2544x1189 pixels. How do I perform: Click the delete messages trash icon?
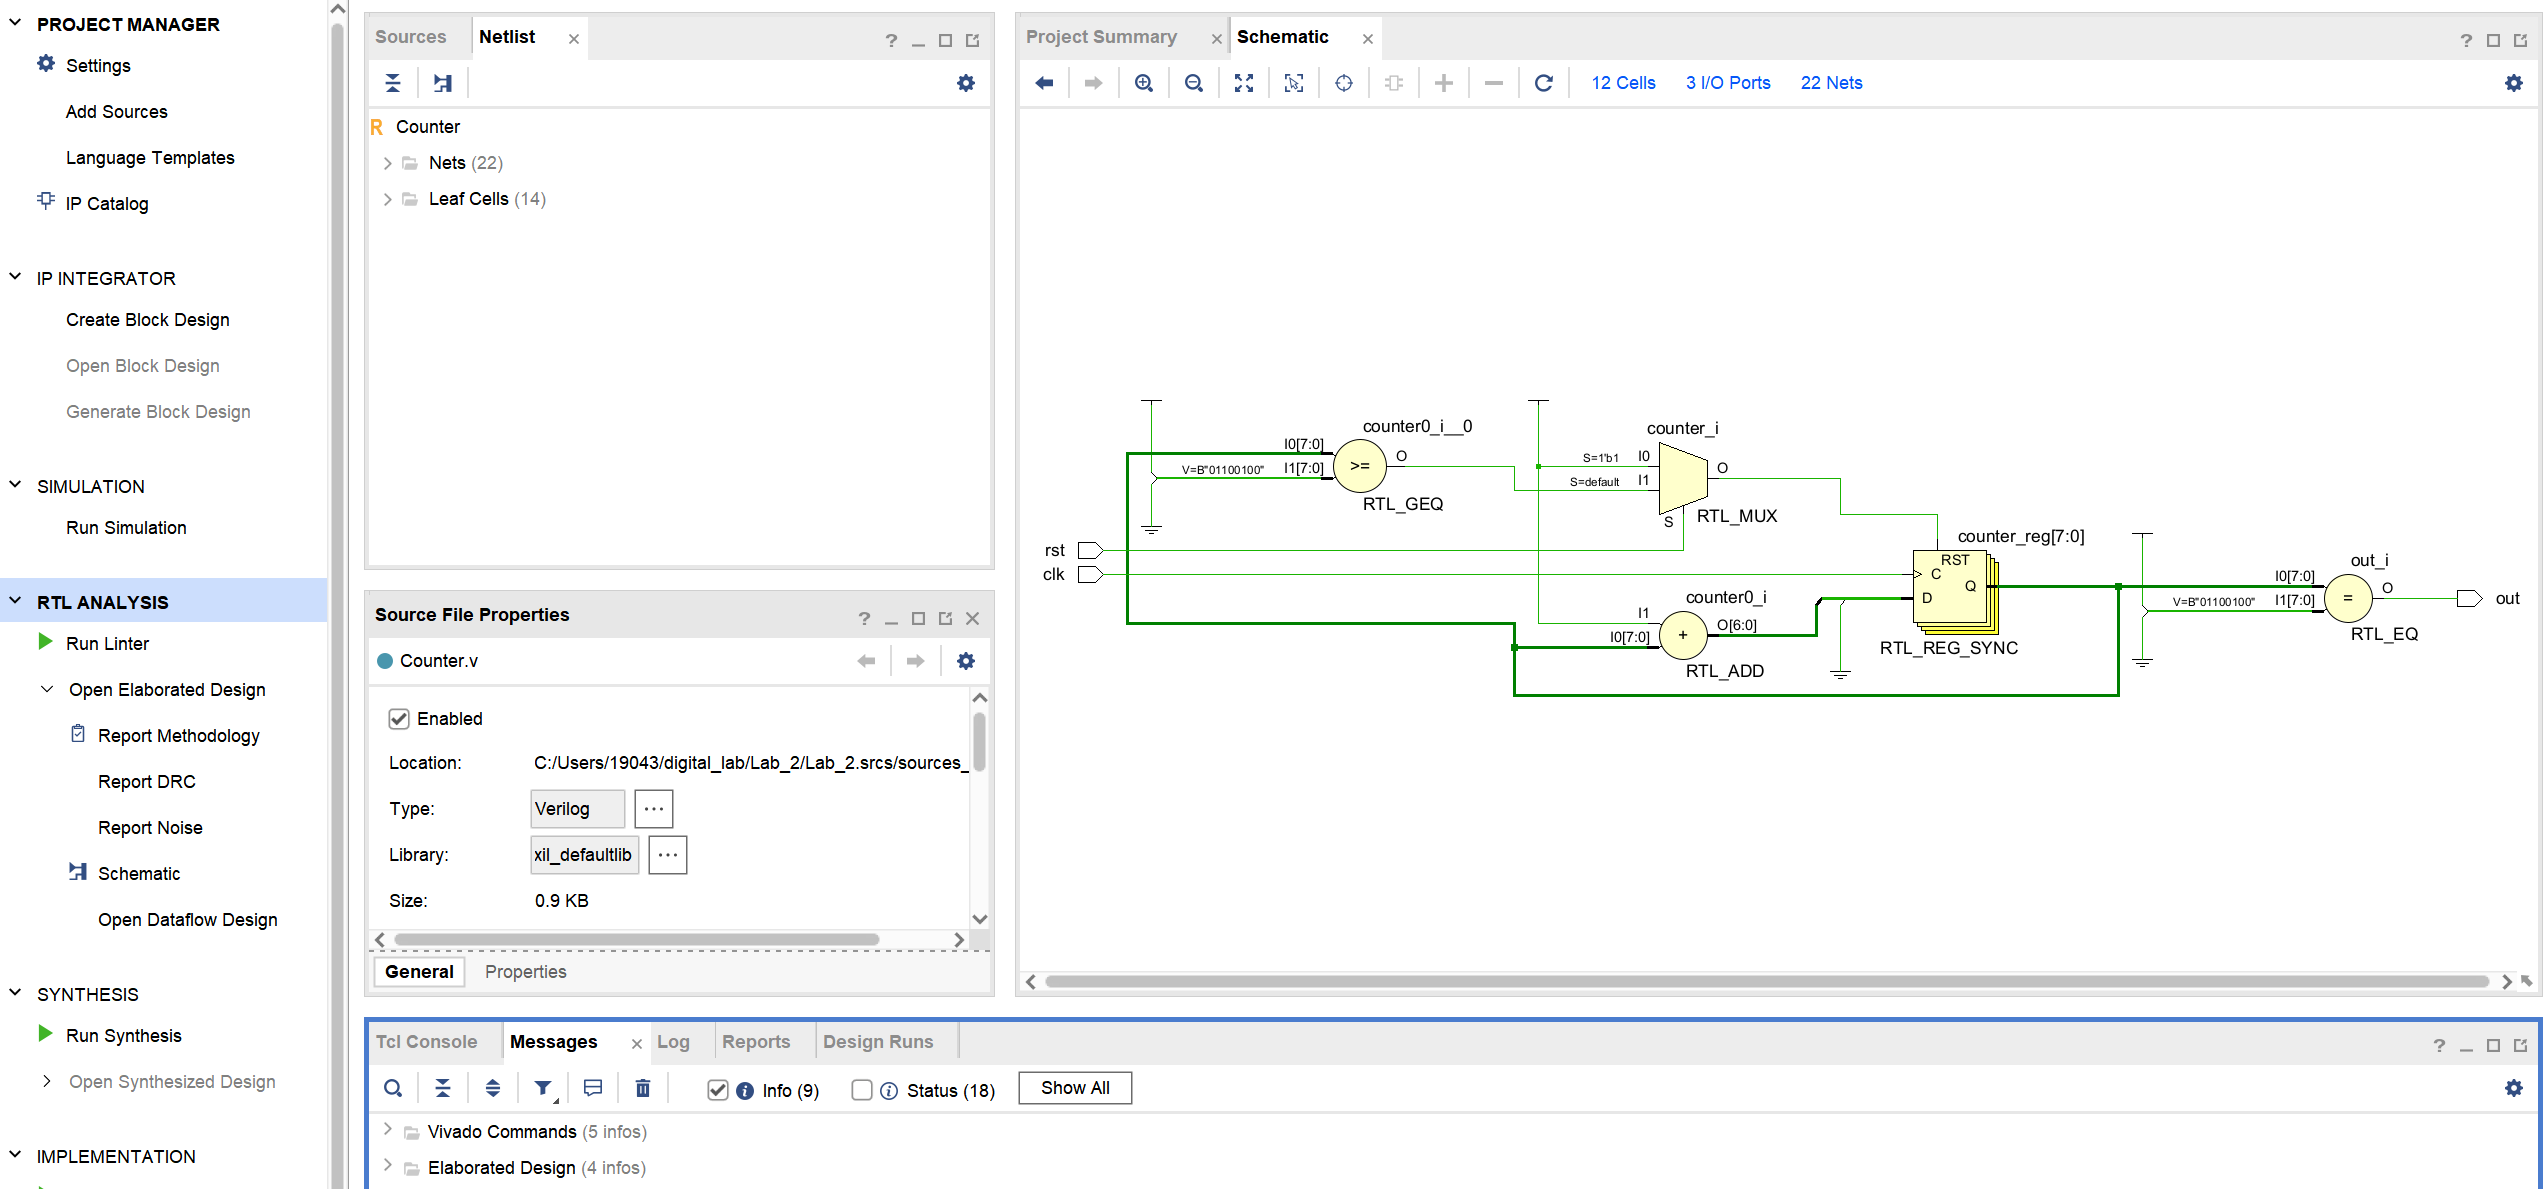643,1089
